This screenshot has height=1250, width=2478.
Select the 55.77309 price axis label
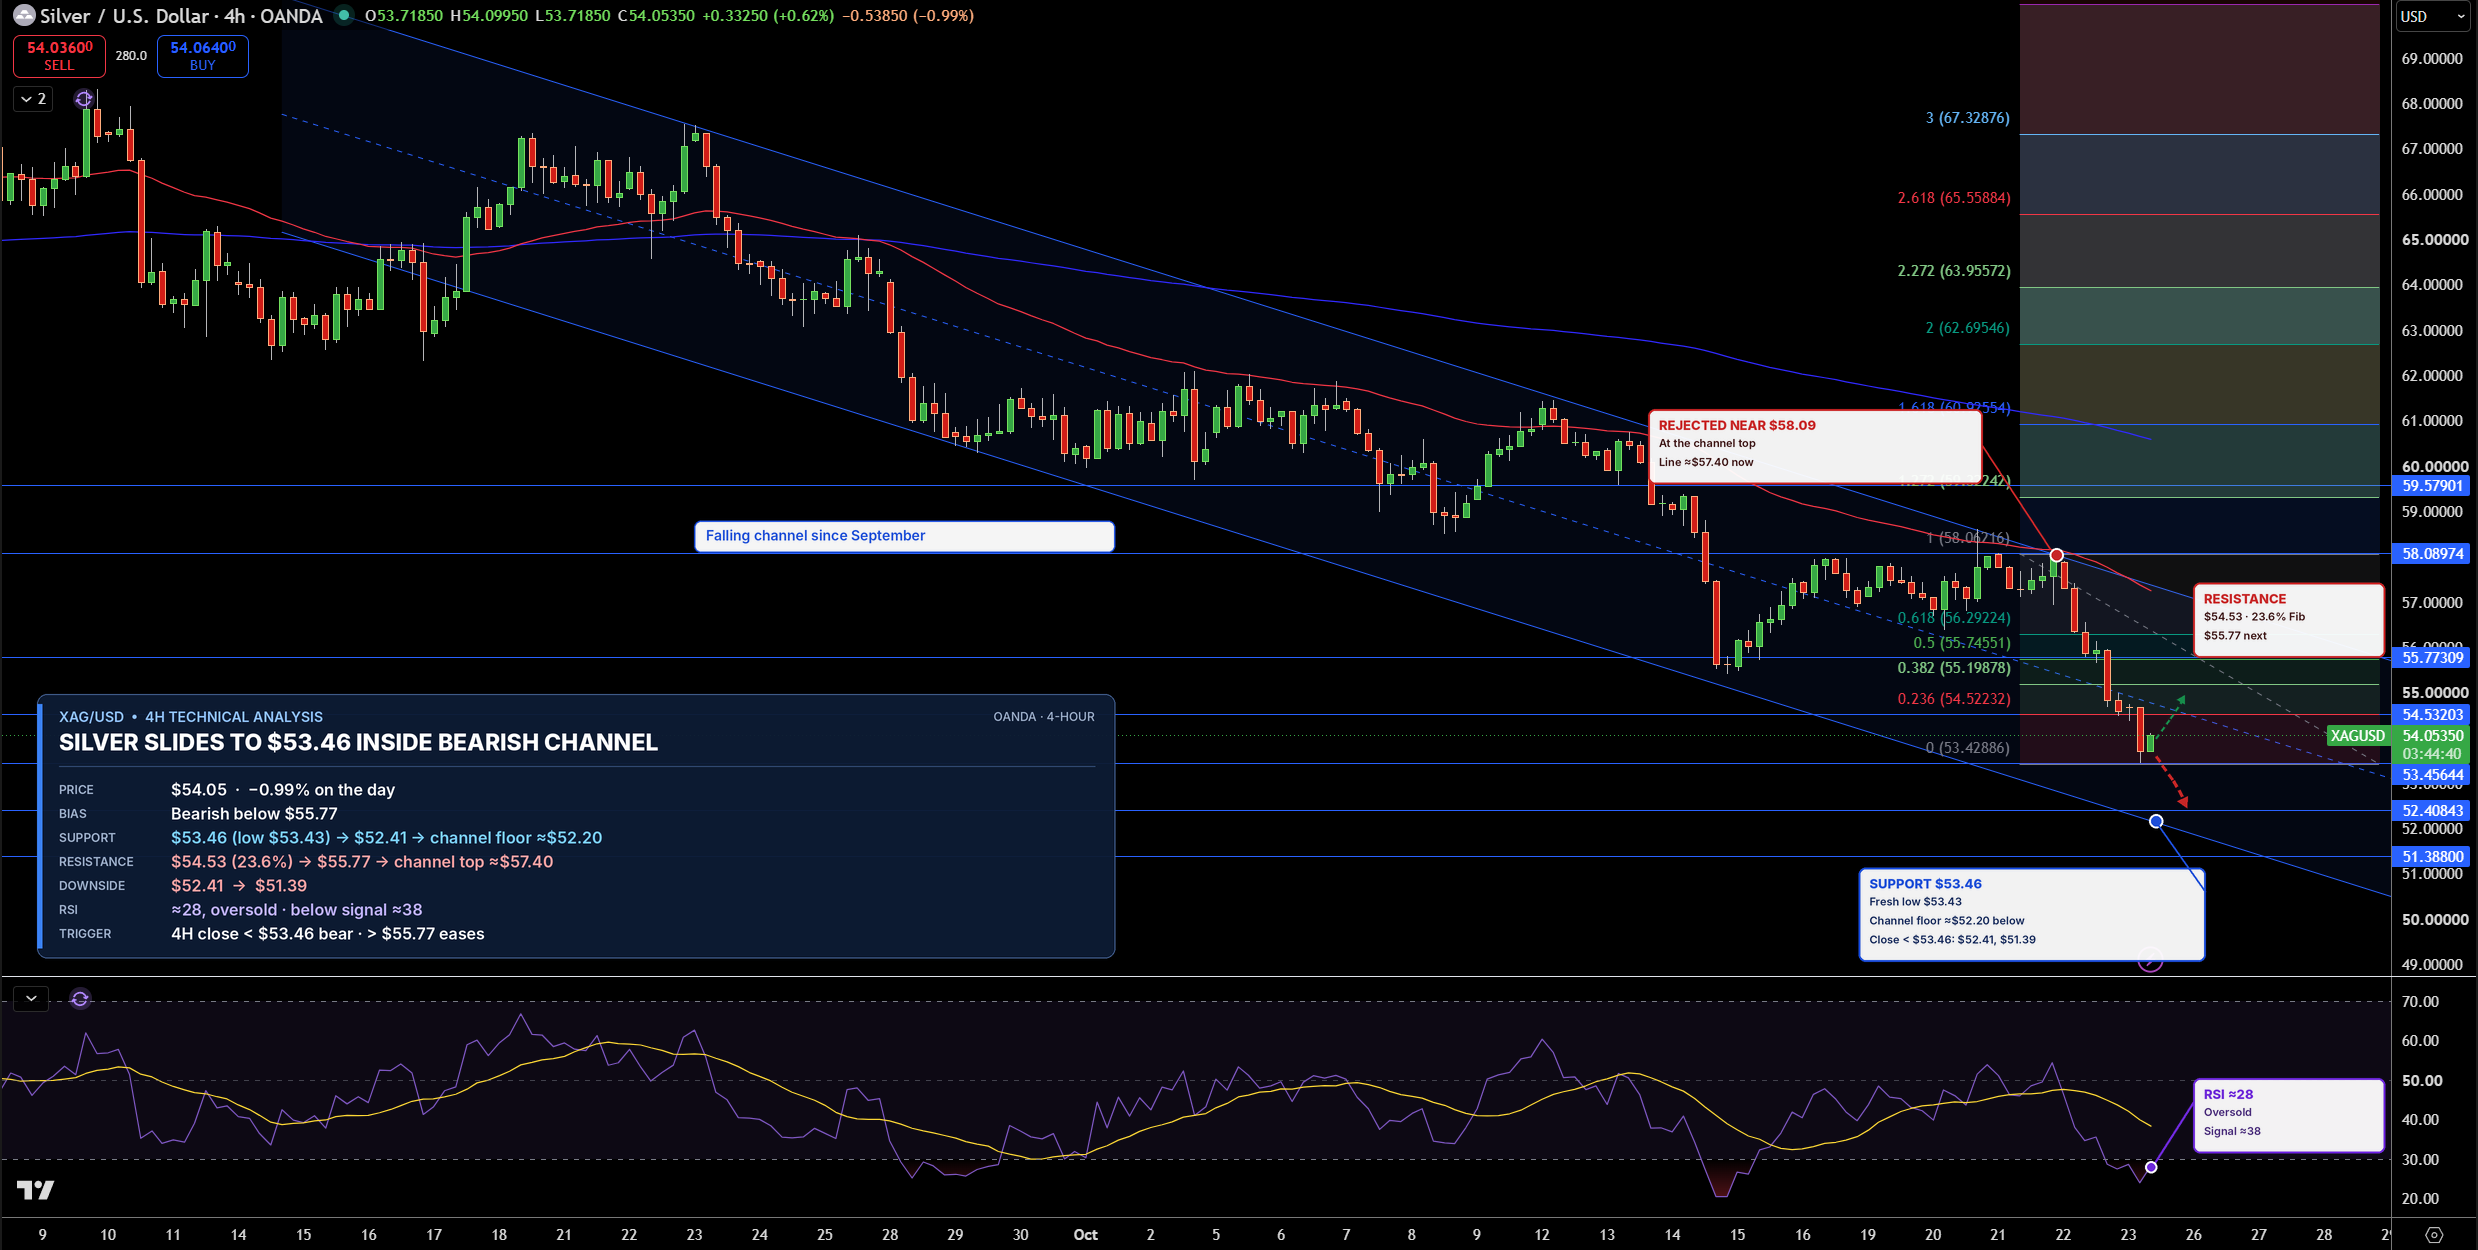coord(2432,658)
